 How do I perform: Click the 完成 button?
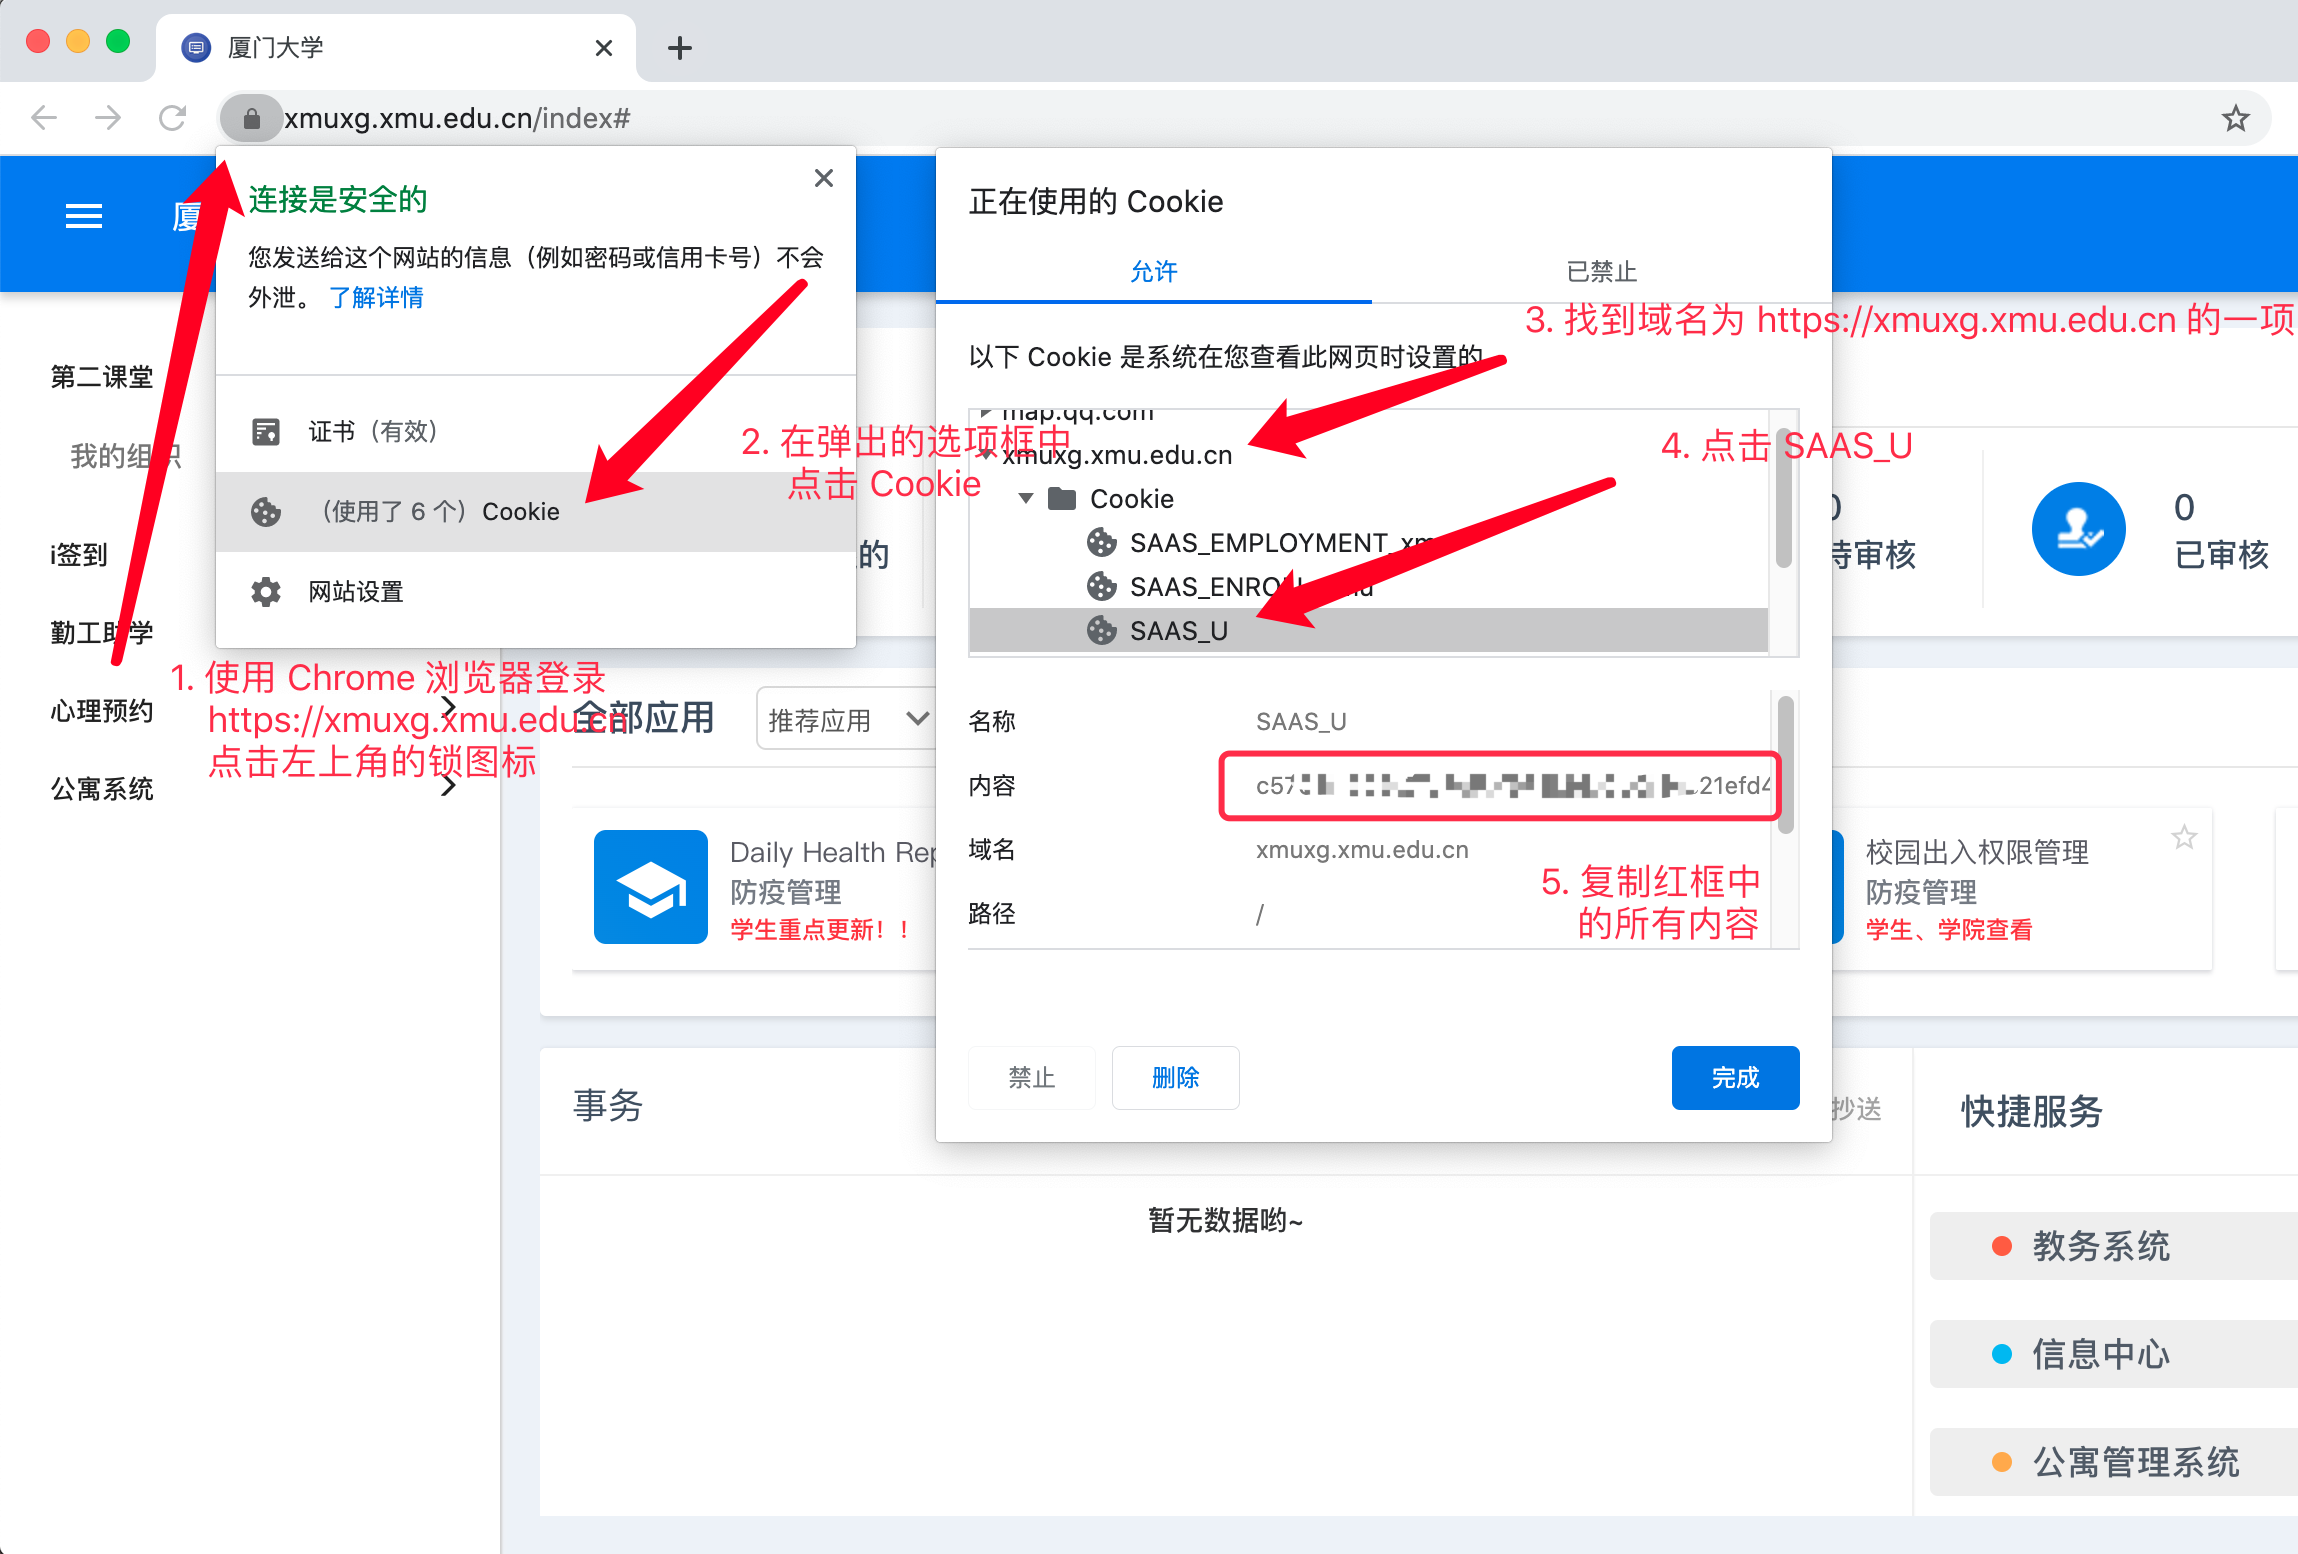[x=1735, y=1078]
